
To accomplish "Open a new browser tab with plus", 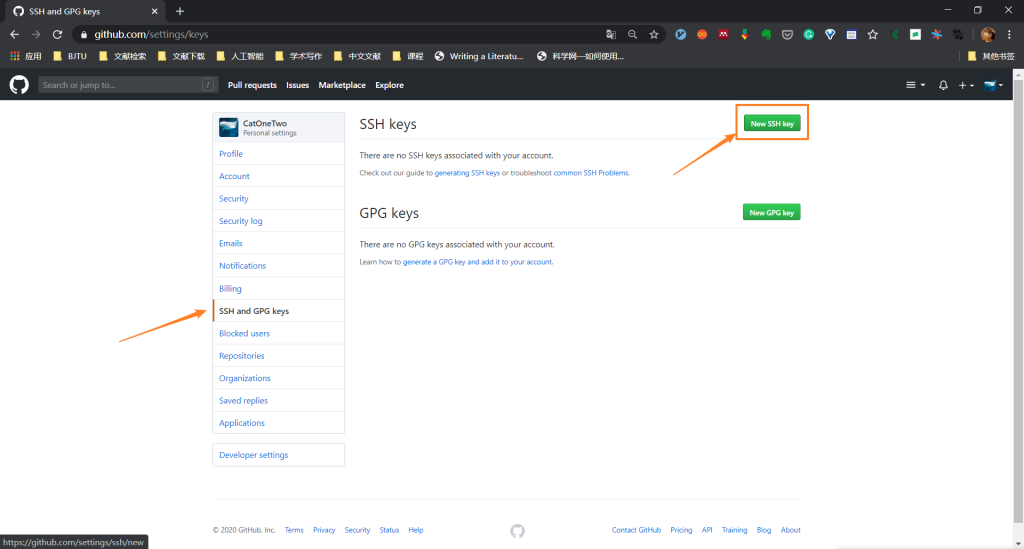I will point(180,11).
